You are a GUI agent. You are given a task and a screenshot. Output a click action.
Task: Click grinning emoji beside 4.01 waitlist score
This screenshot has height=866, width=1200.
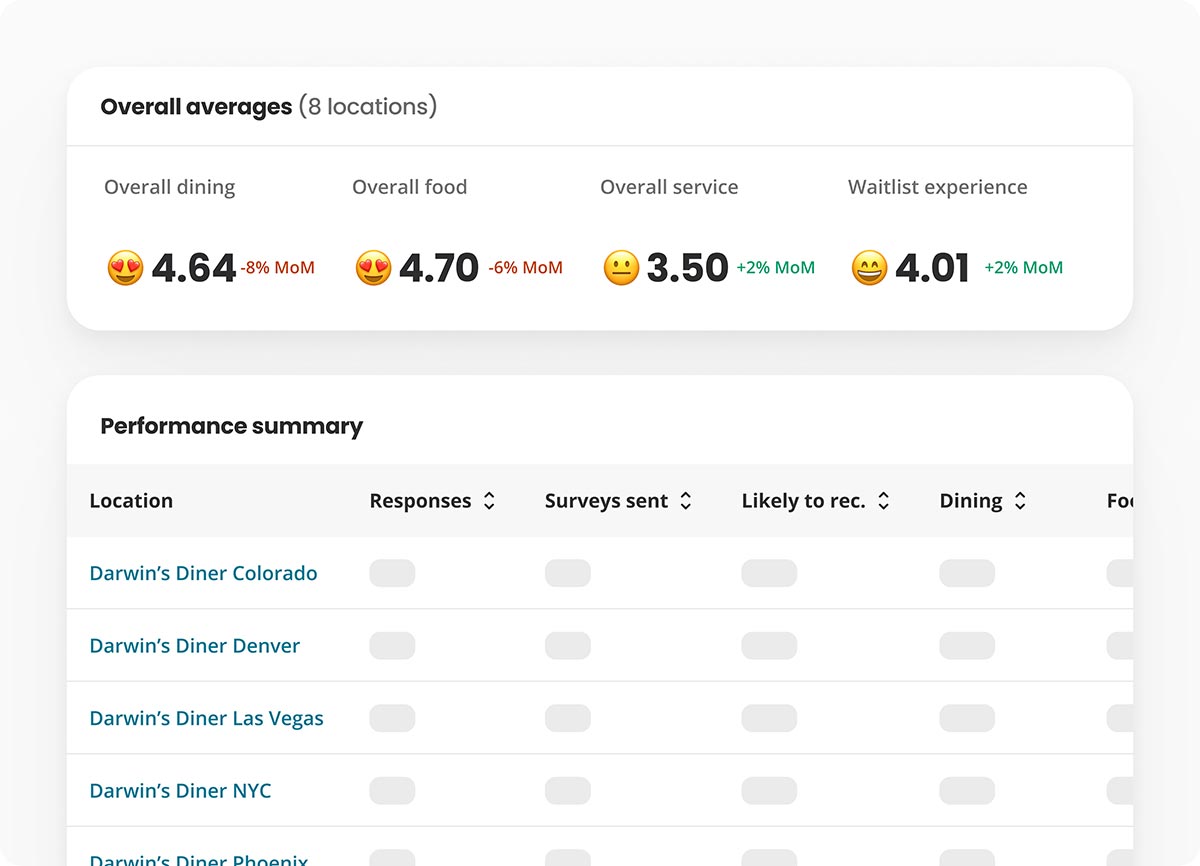coord(869,268)
